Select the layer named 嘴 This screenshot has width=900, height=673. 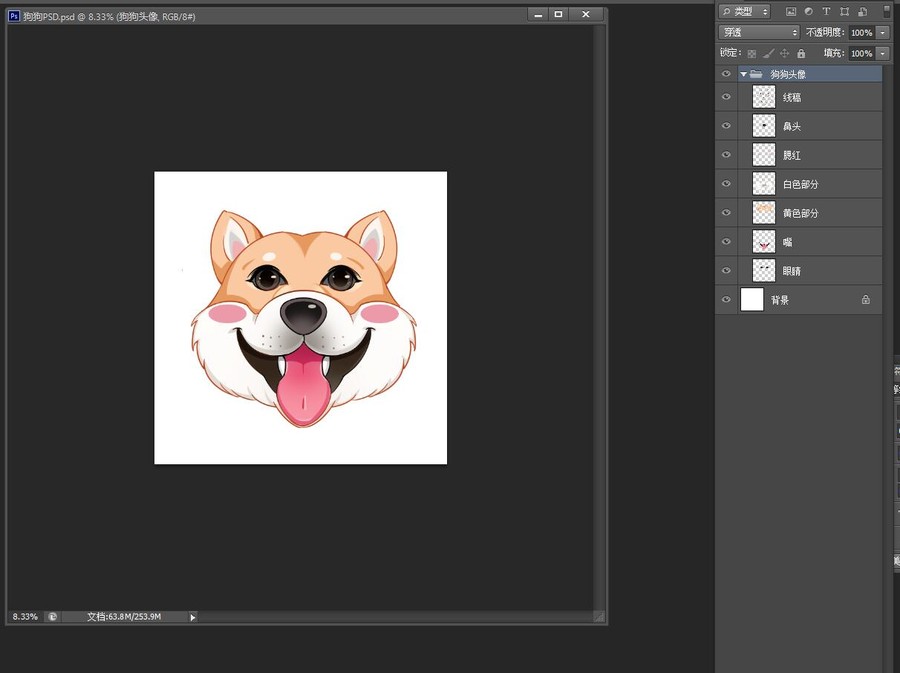coord(788,242)
